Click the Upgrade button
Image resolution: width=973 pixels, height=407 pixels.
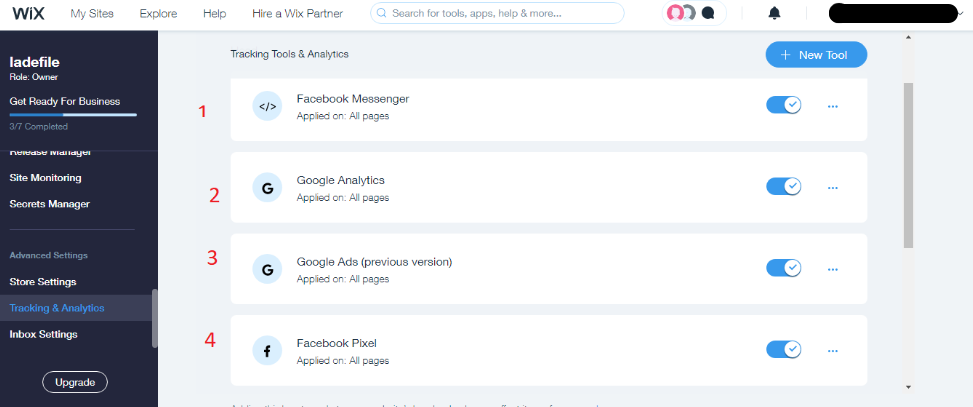pyautogui.click(x=75, y=383)
